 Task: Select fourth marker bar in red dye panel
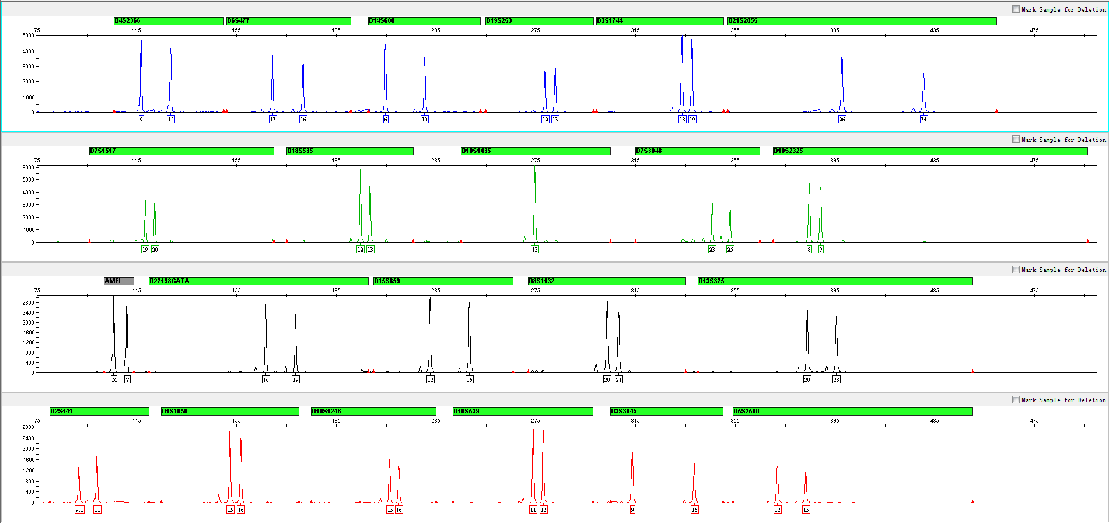522,411
